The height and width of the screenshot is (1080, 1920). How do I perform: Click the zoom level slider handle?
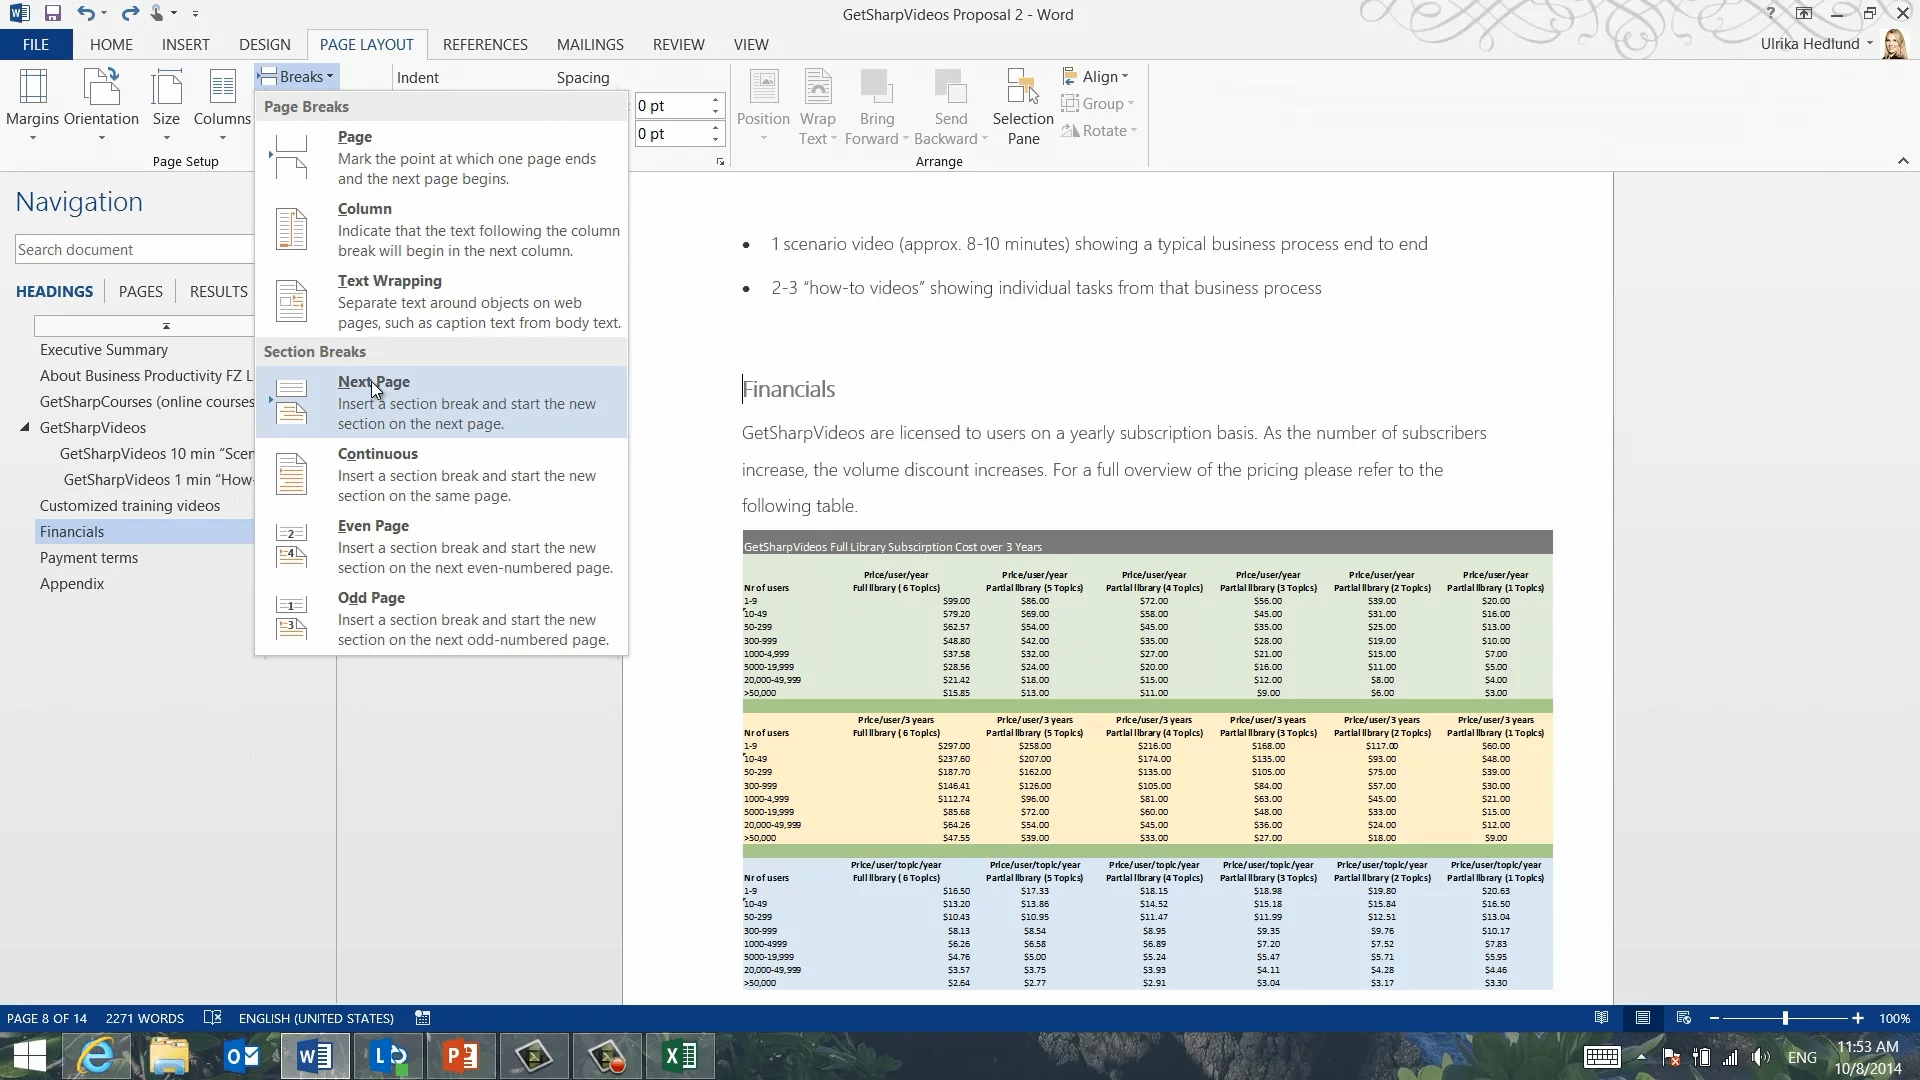click(1785, 1018)
